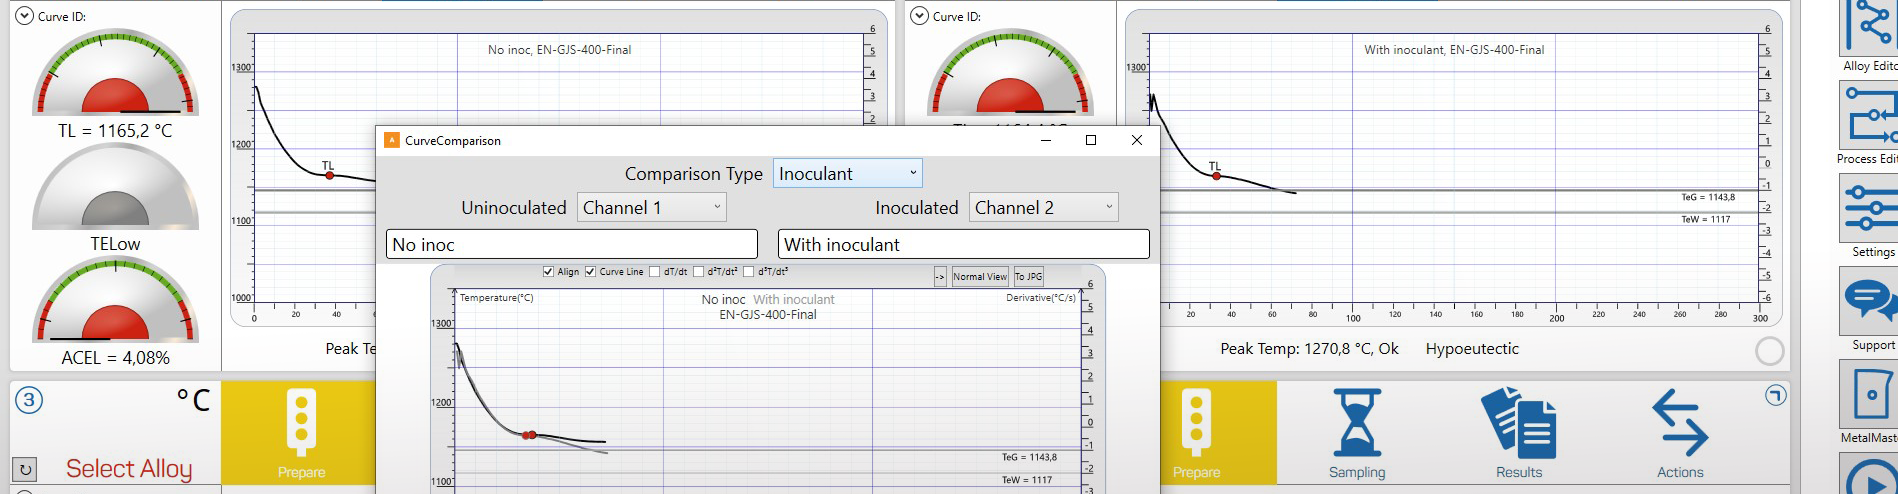Open the Support chat icon
This screenshot has width=1898, height=494.
pos(1869,302)
